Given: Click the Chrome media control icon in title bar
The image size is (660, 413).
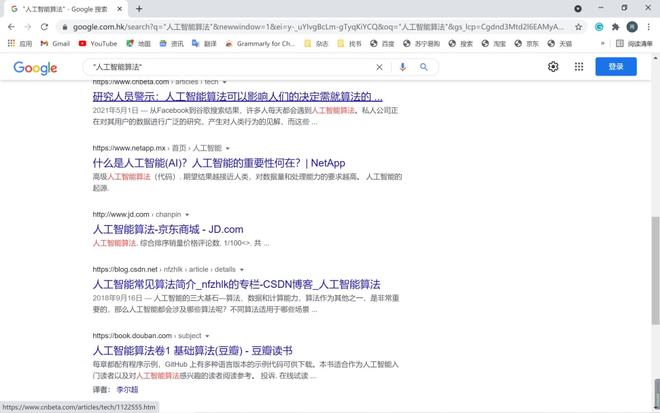Looking at the screenshot, I should (578, 8).
